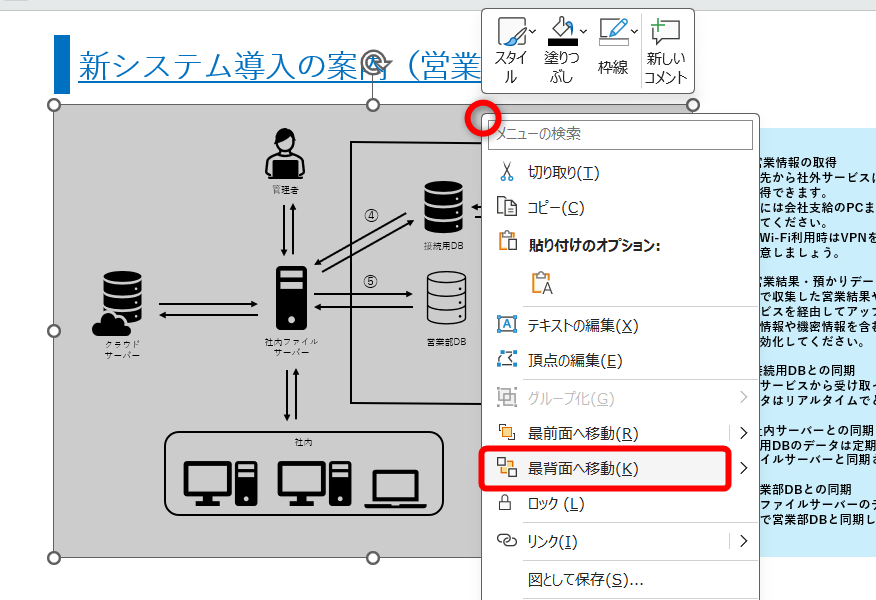Click the メニューの検索 search field
This screenshot has height=600, width=876.
click(x=620, y=134)
